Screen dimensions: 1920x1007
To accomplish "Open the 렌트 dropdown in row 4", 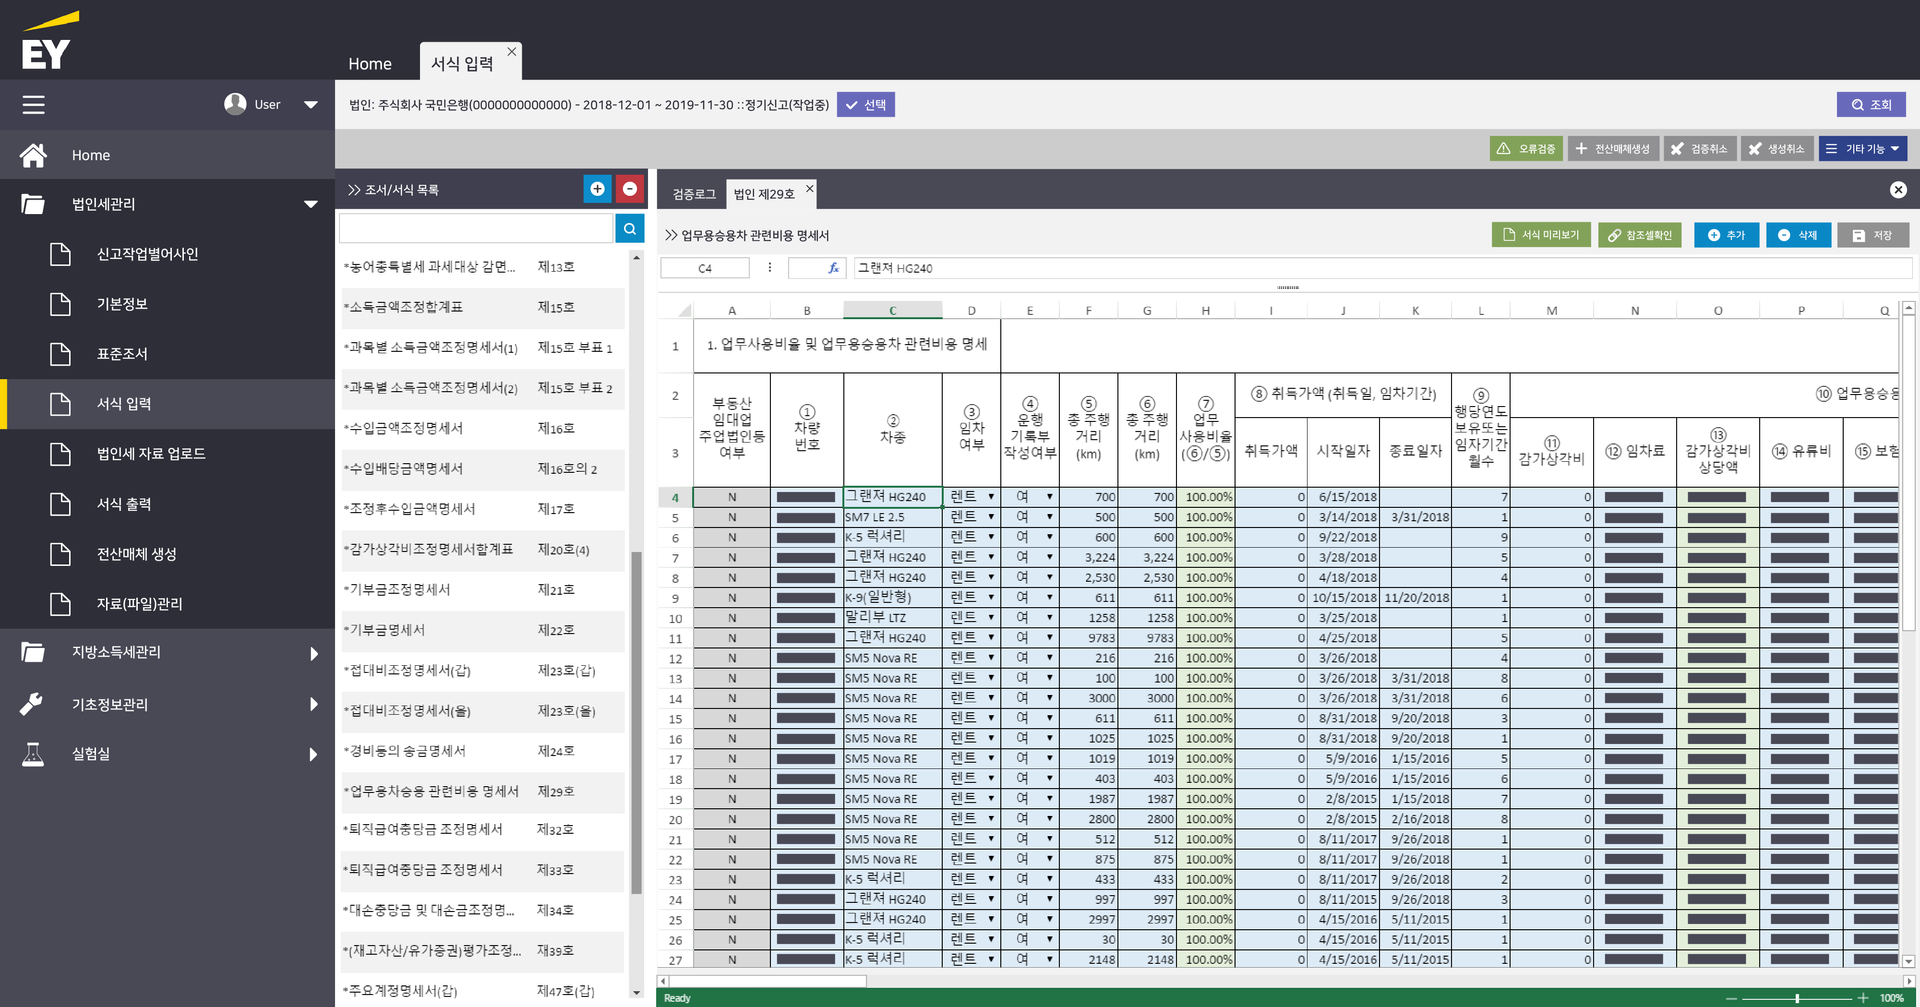I will pyautogui.click(x=991, y=497).
